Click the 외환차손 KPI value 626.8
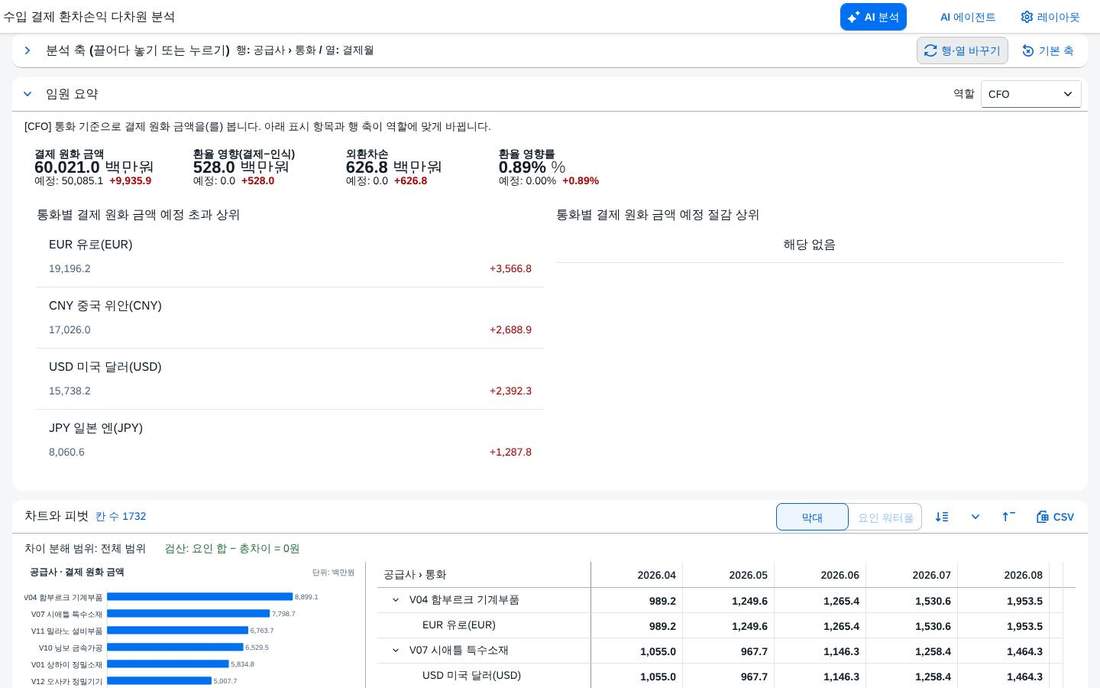Viewport: 1100px width, 688px height. (367, 167)
